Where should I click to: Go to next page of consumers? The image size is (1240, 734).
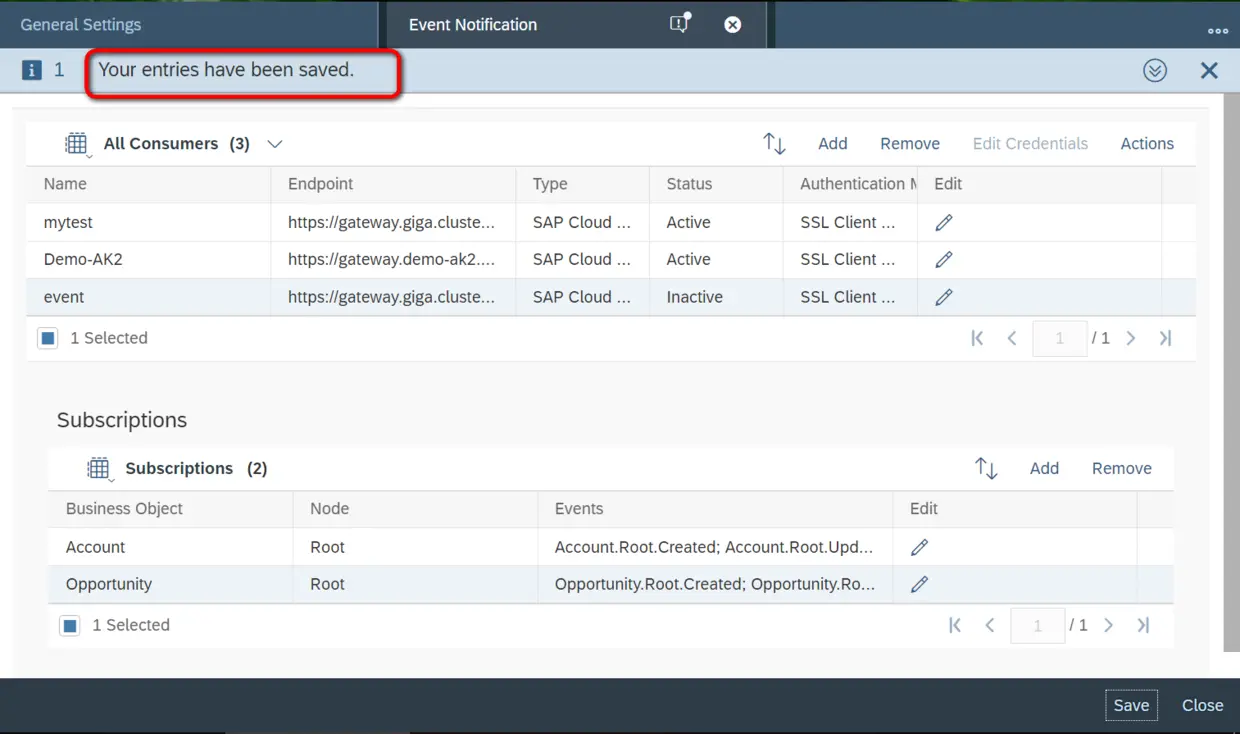point(1131,339)
